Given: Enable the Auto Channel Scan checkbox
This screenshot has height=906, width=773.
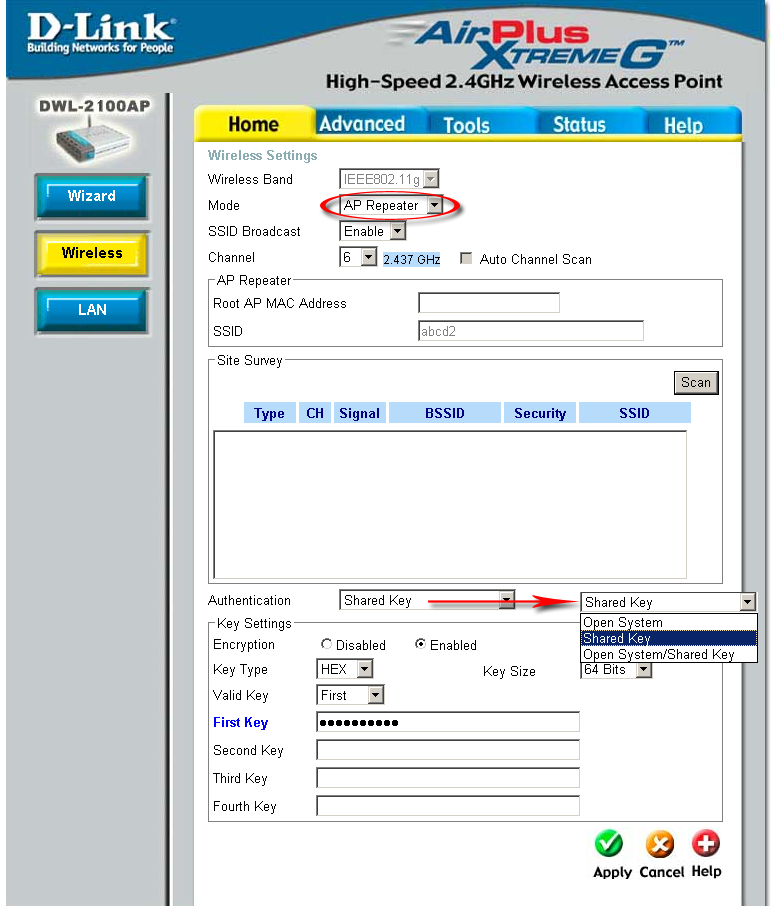Looking at the screenshot, I should pos(466,258).
